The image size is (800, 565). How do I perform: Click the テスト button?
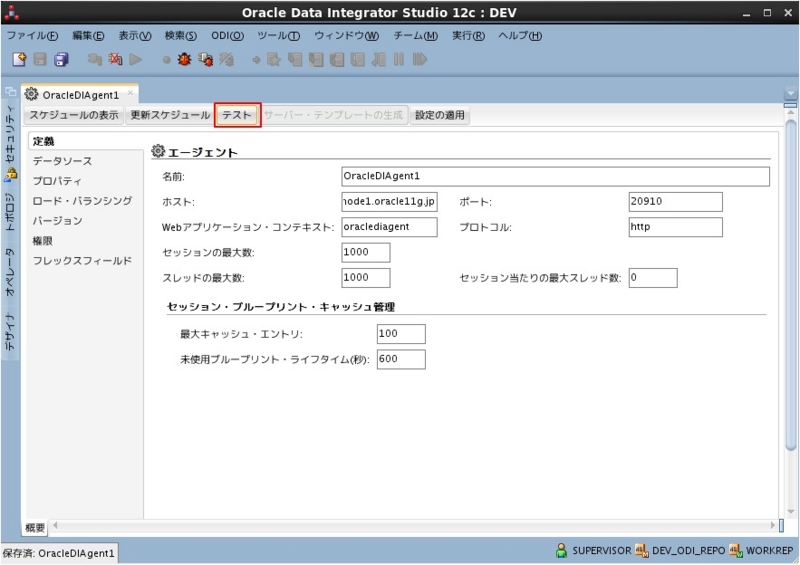(x=237, y=115)
